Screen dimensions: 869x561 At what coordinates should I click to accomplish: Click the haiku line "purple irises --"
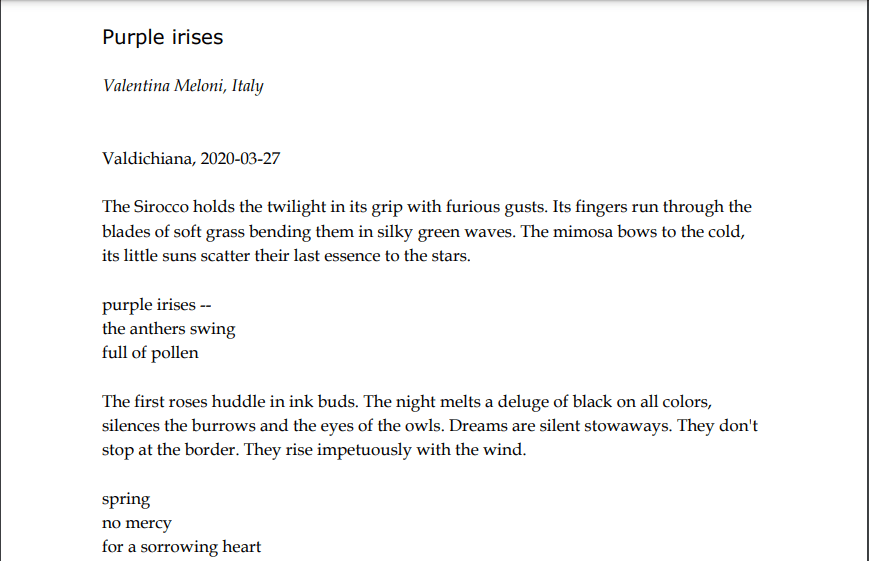point(157,304)
